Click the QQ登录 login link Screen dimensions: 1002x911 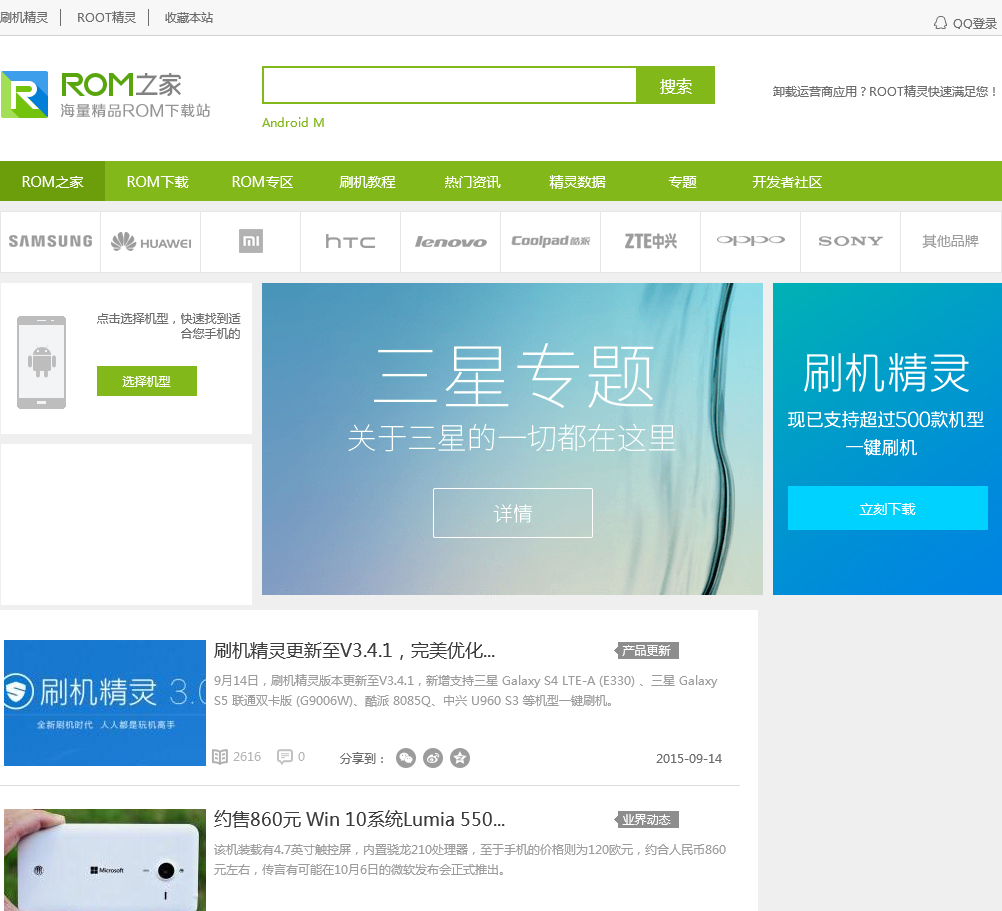click(975, 24)
